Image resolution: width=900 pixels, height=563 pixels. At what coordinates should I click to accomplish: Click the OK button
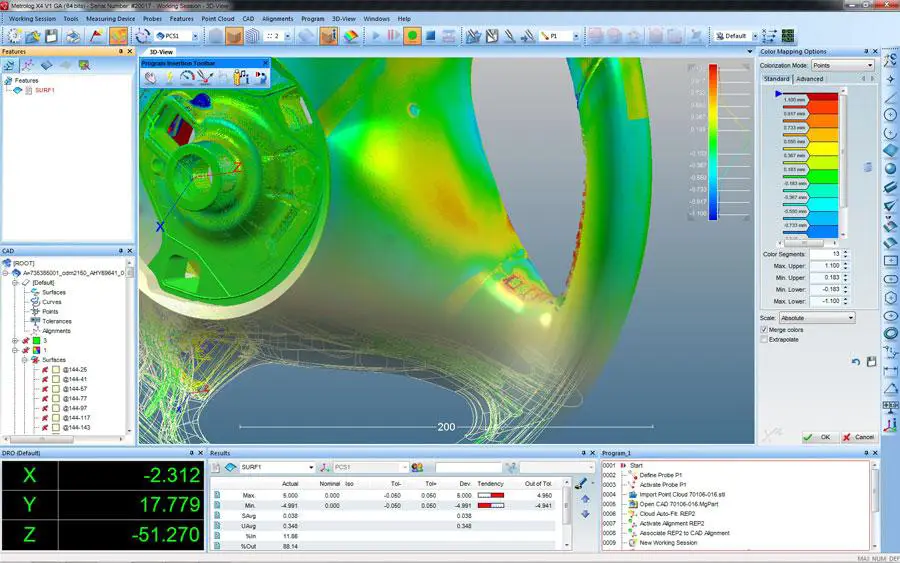[819, 437]
